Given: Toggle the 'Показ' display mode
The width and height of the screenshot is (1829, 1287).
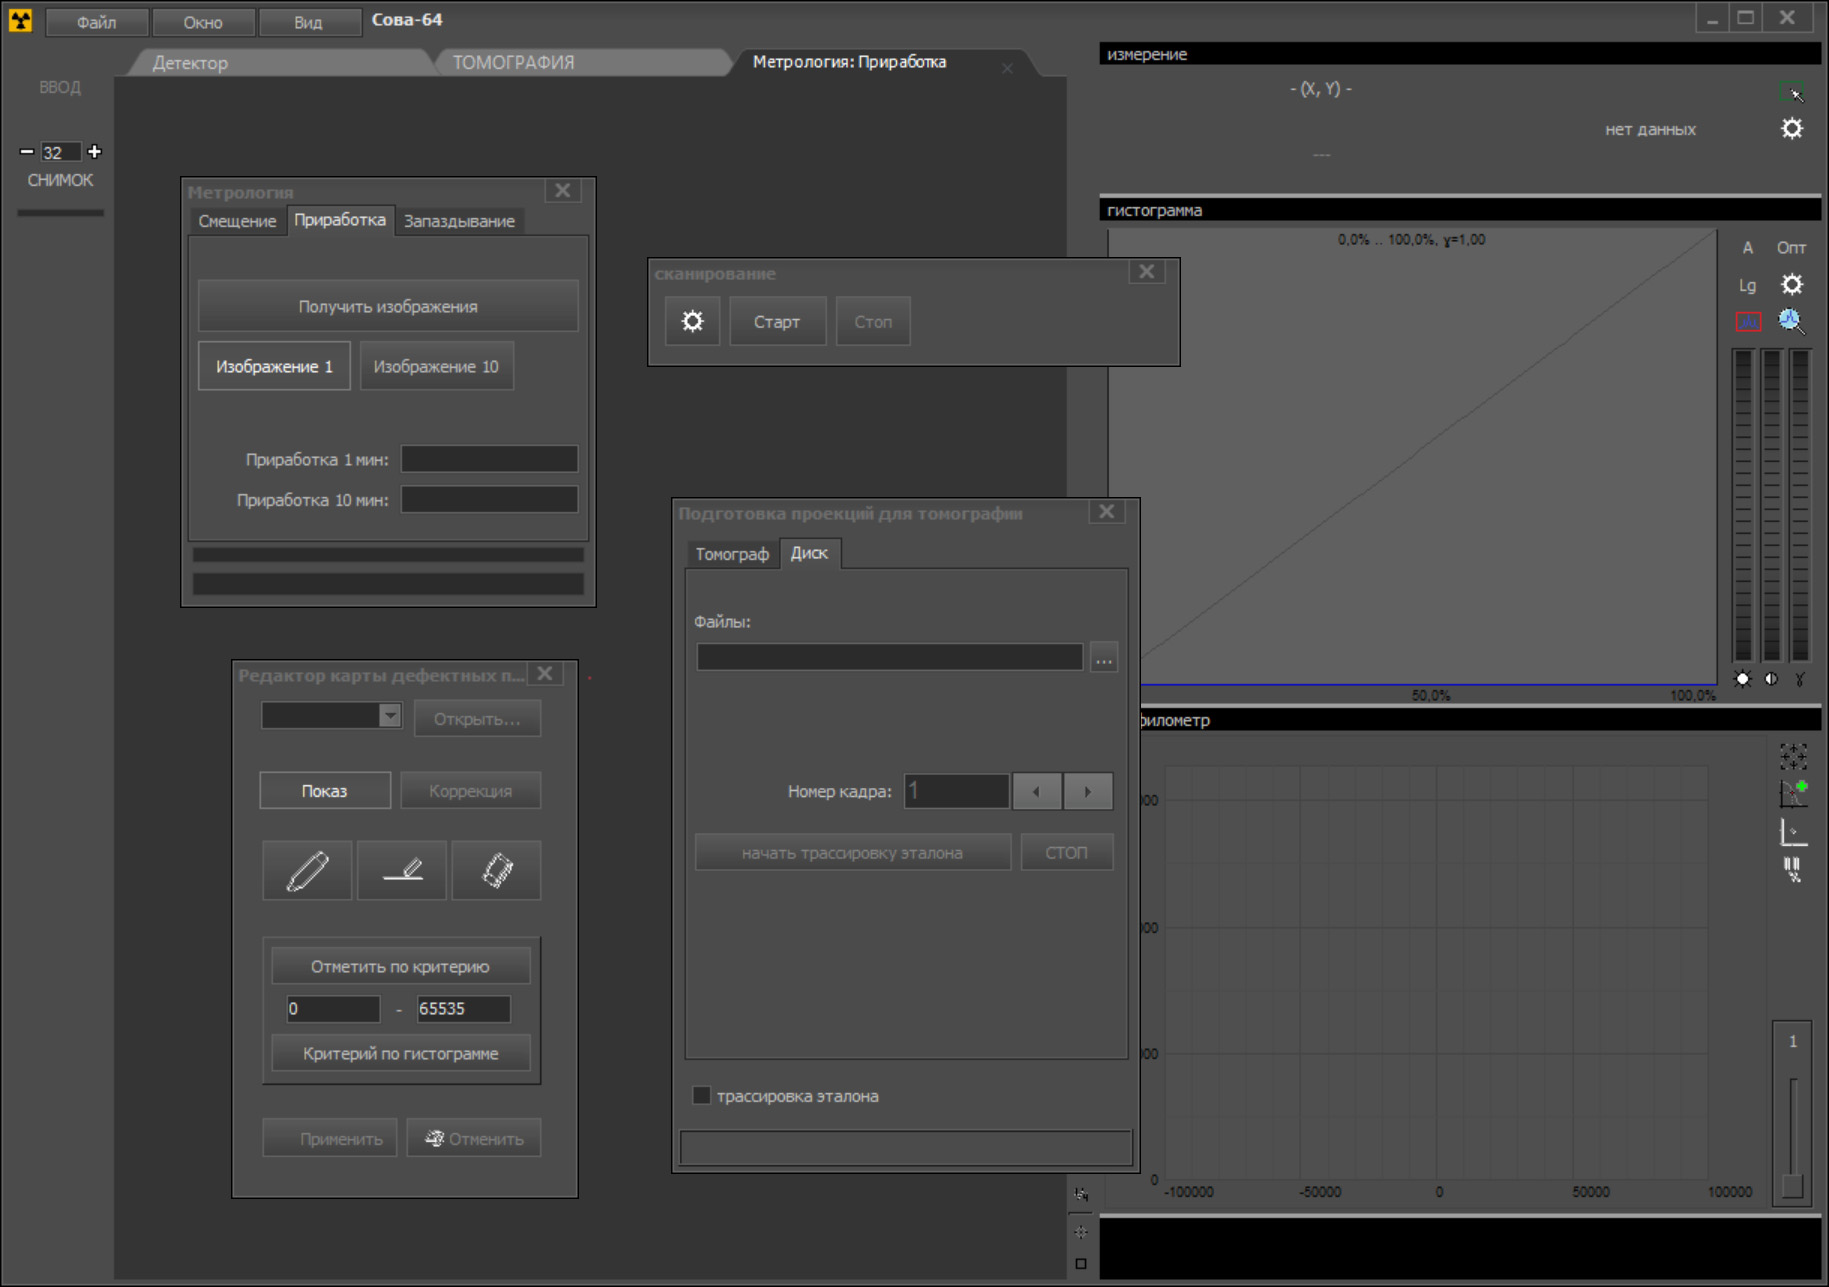Looking at the screenshot, I should click(x=325, y=791).
